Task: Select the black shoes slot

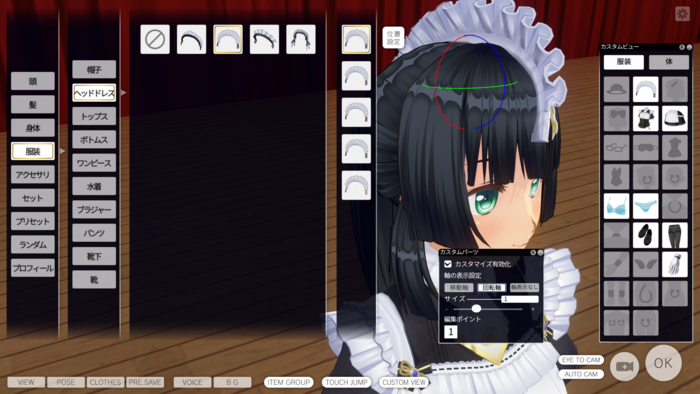Action: (646, 235)
